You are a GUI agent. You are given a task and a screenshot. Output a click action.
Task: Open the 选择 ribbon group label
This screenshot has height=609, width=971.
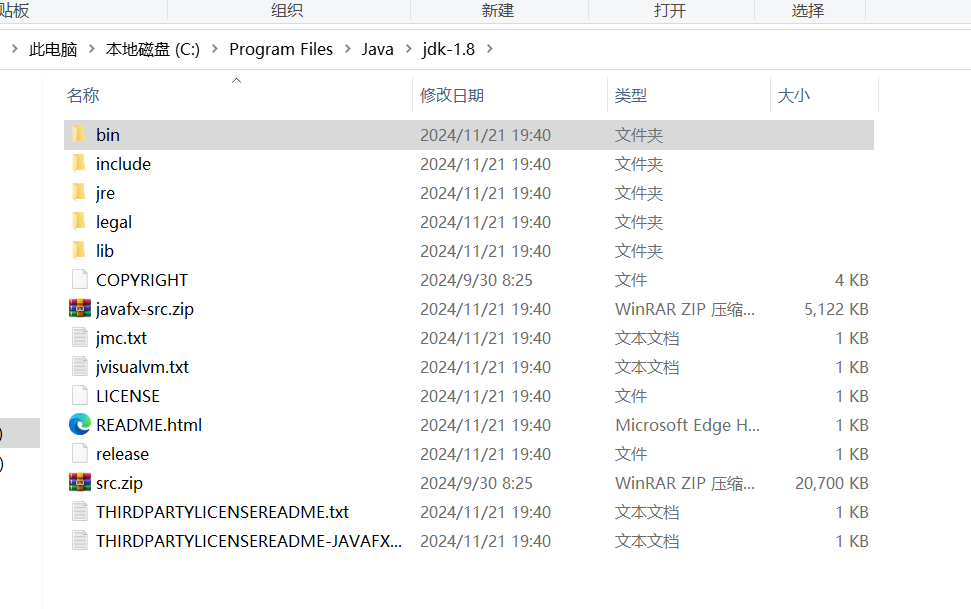pyautogui.click(x=808, y=11)
